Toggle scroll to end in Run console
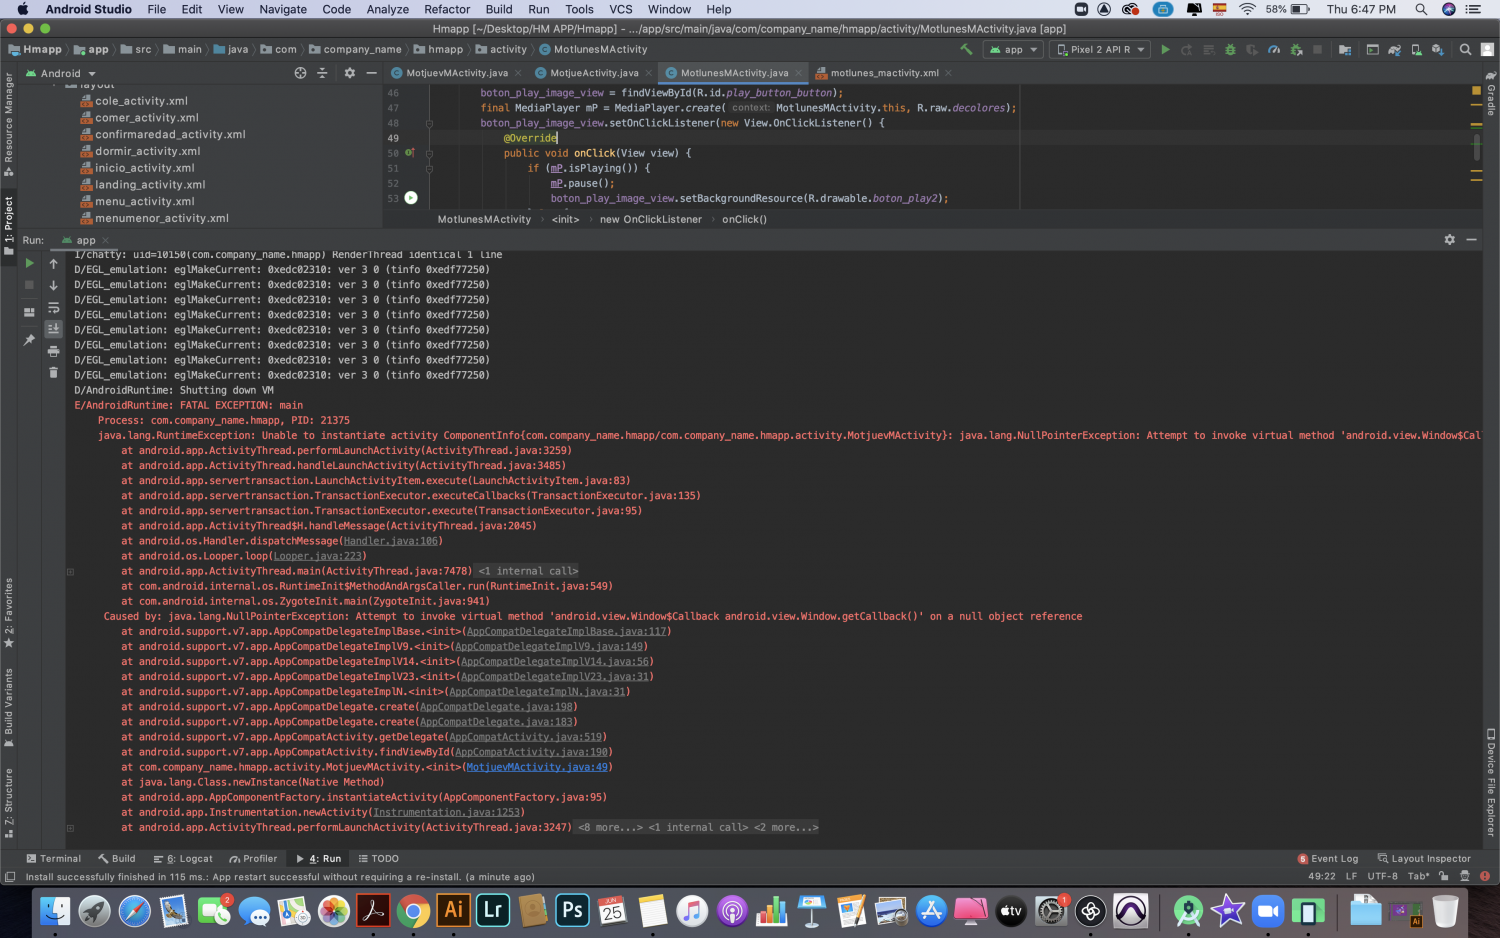 click(54, 329)
